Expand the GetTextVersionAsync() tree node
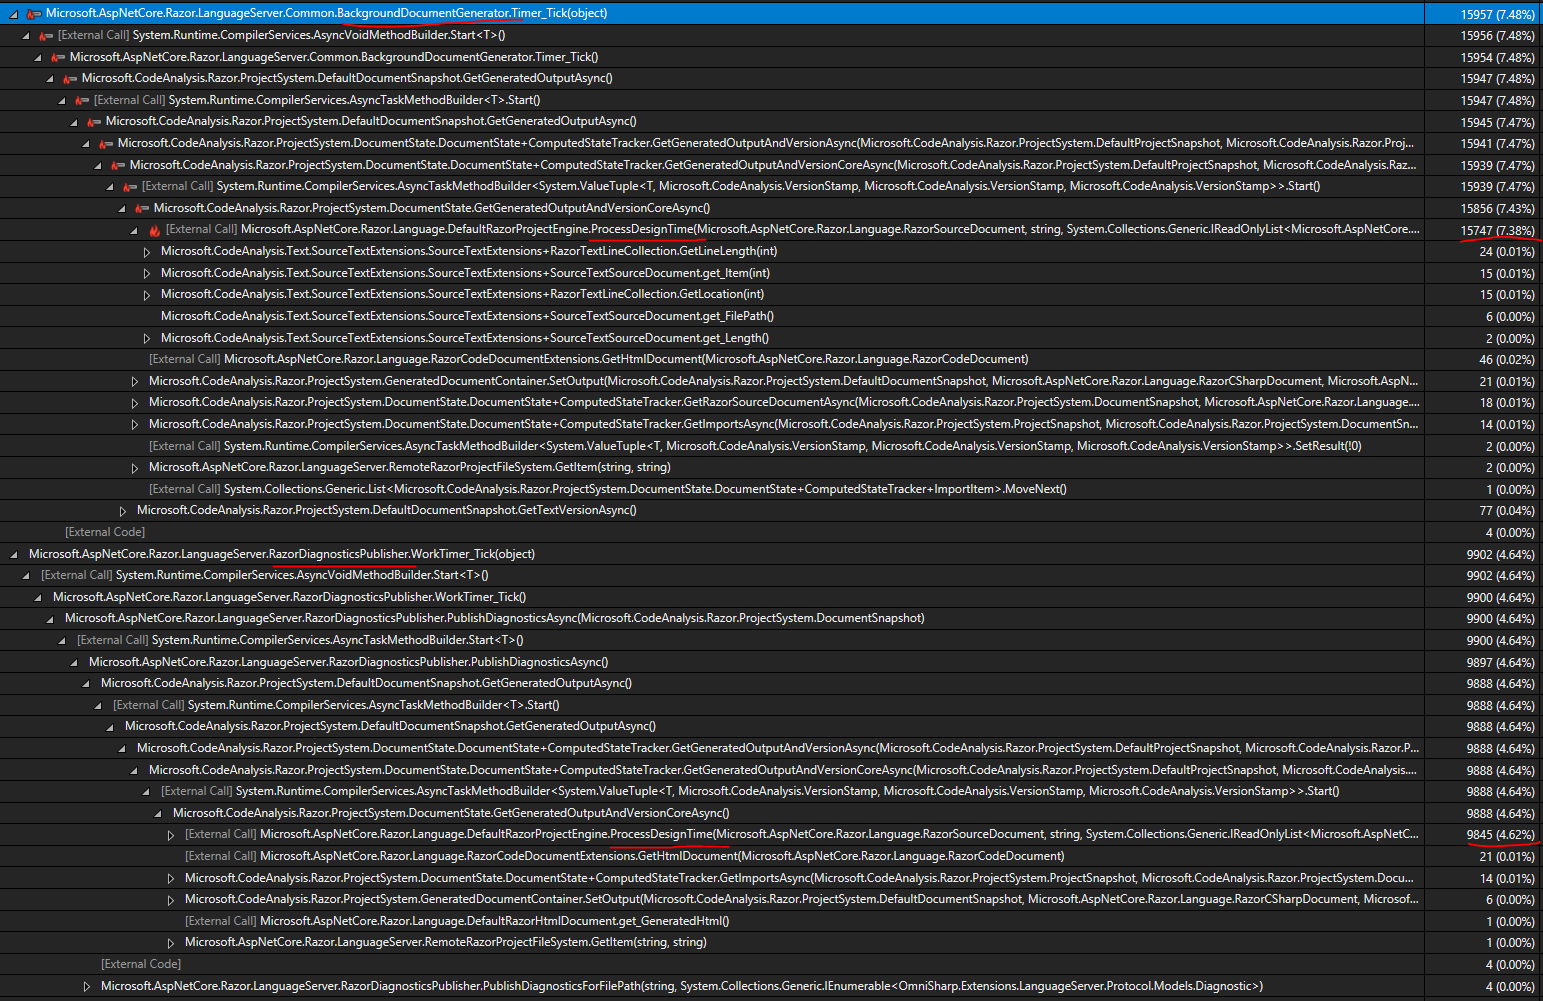1543x1001 pixels. pyautogui.click(x=123, y=509)
